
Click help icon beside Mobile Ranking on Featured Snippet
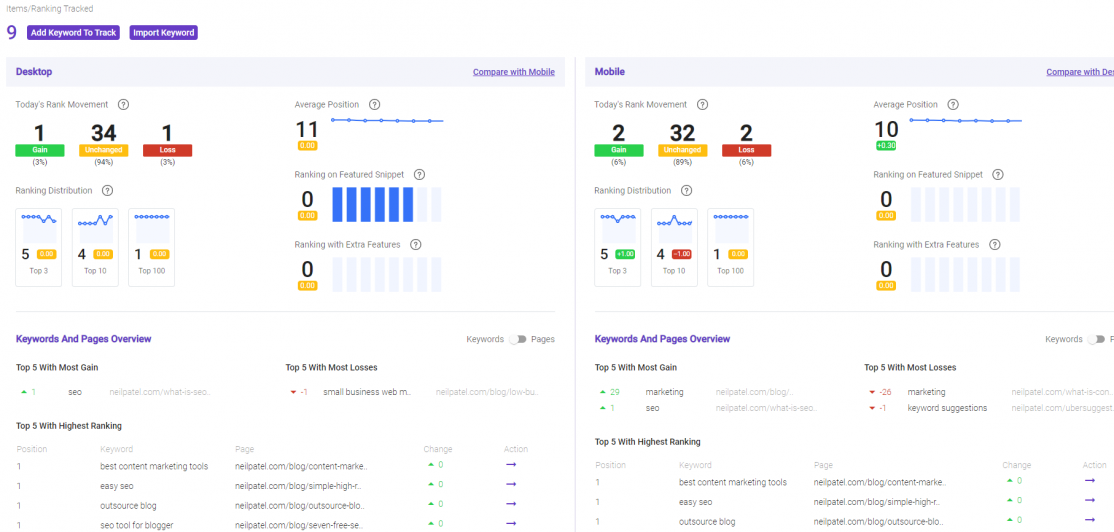[x=998, y=175]
